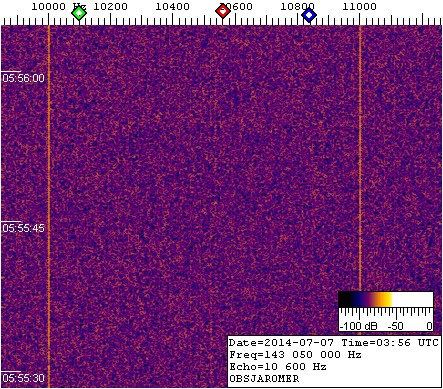
Task: Click the 10400 frequency axis label
Action: 172,6
